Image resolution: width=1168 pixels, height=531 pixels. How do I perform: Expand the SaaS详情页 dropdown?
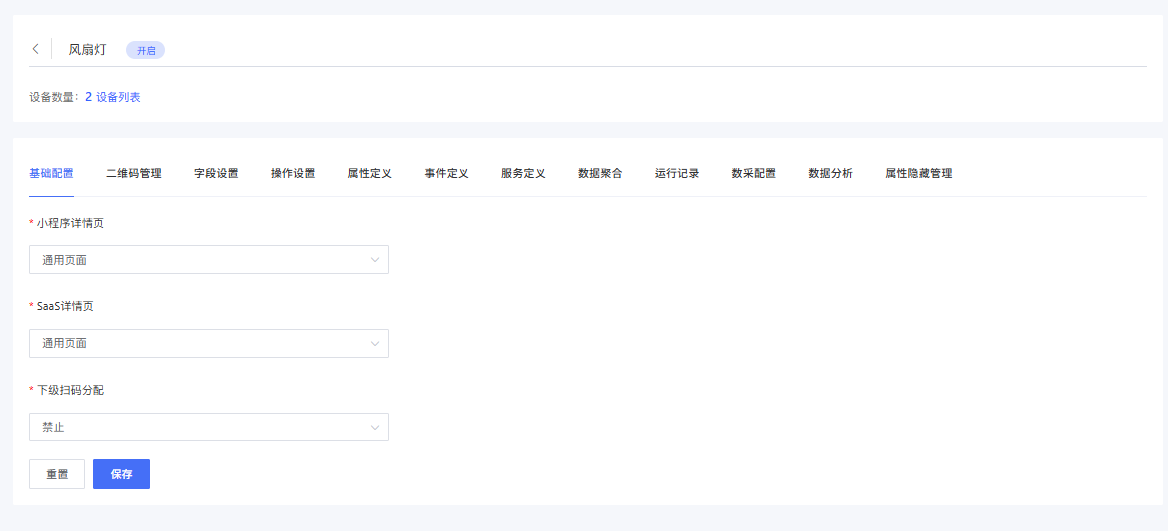(x=208, y=344)
